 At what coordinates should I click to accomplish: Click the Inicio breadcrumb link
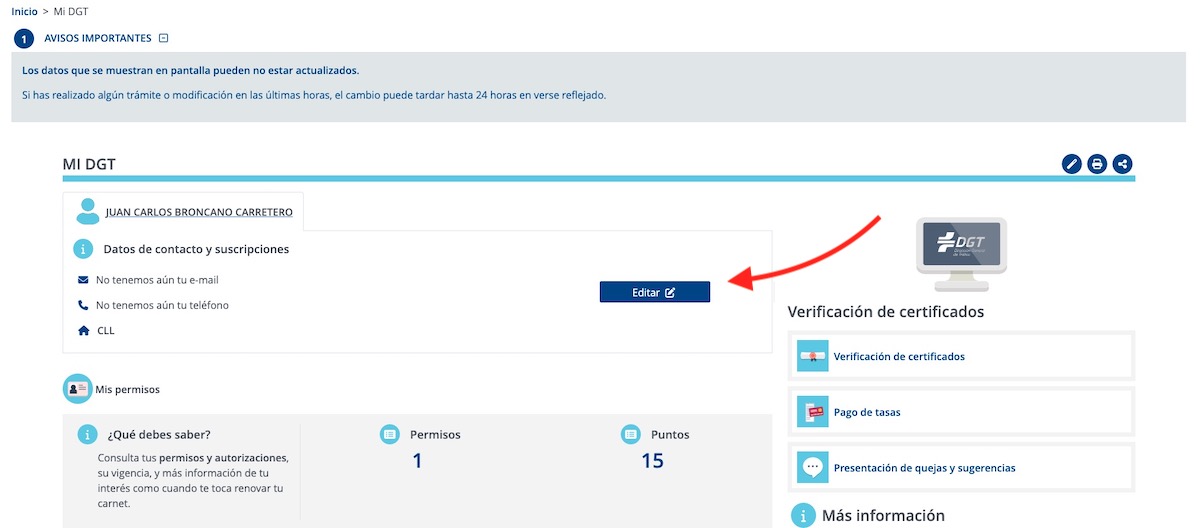(25, 10)
